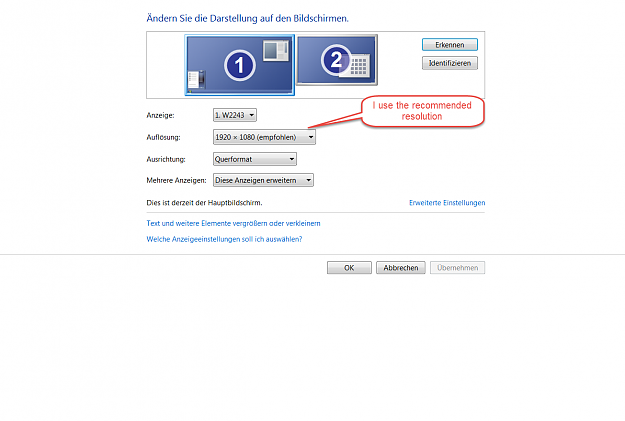
Task: Select monitor 1 thumbnail
Action: (240, 65)
